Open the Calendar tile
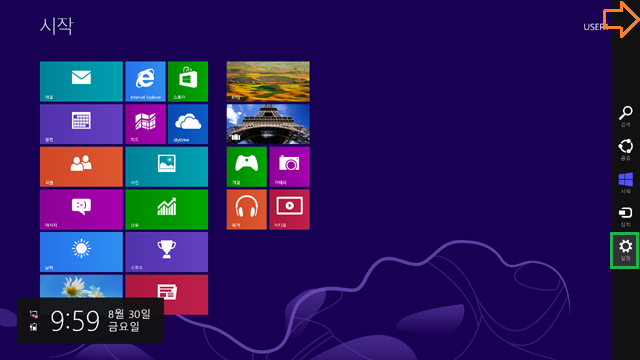This screenshot has height=360, width=640. 81,124
